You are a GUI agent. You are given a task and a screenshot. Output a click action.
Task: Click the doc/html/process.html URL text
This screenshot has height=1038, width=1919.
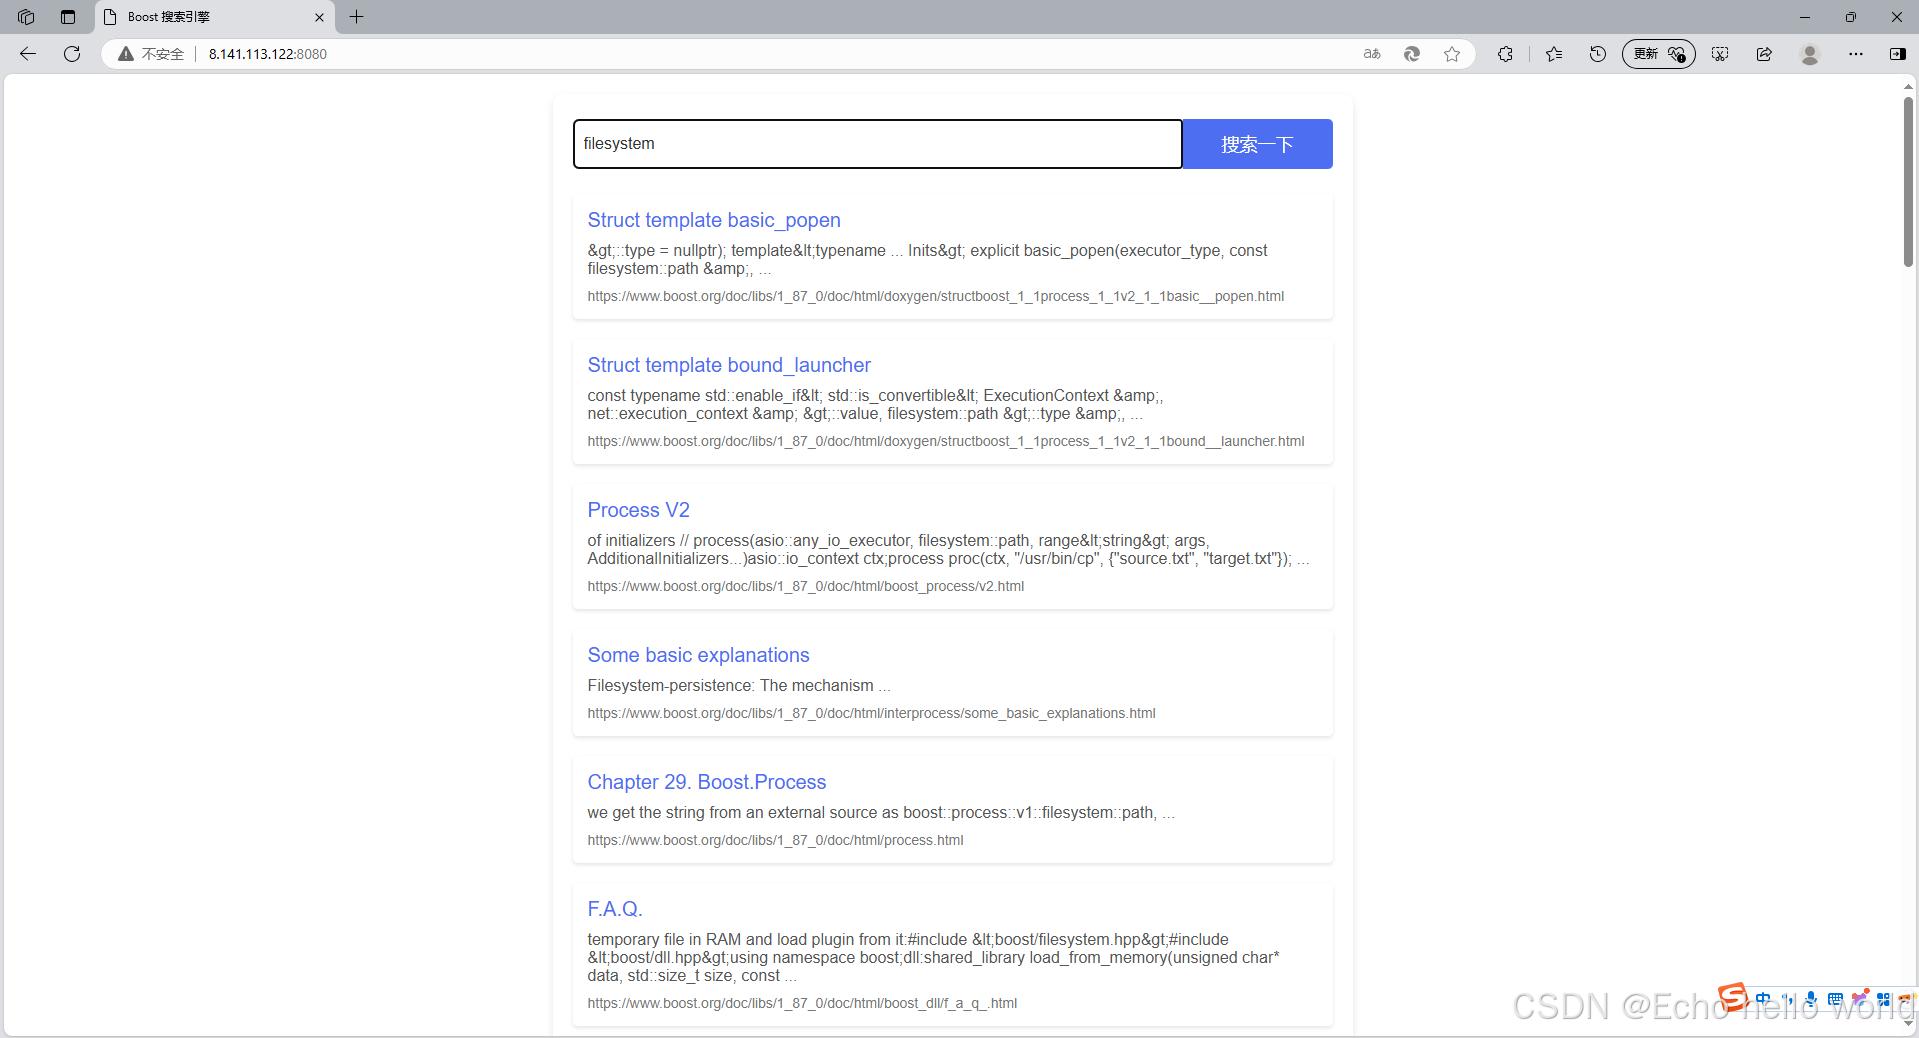pyautogui.click(x=776, y=840)
